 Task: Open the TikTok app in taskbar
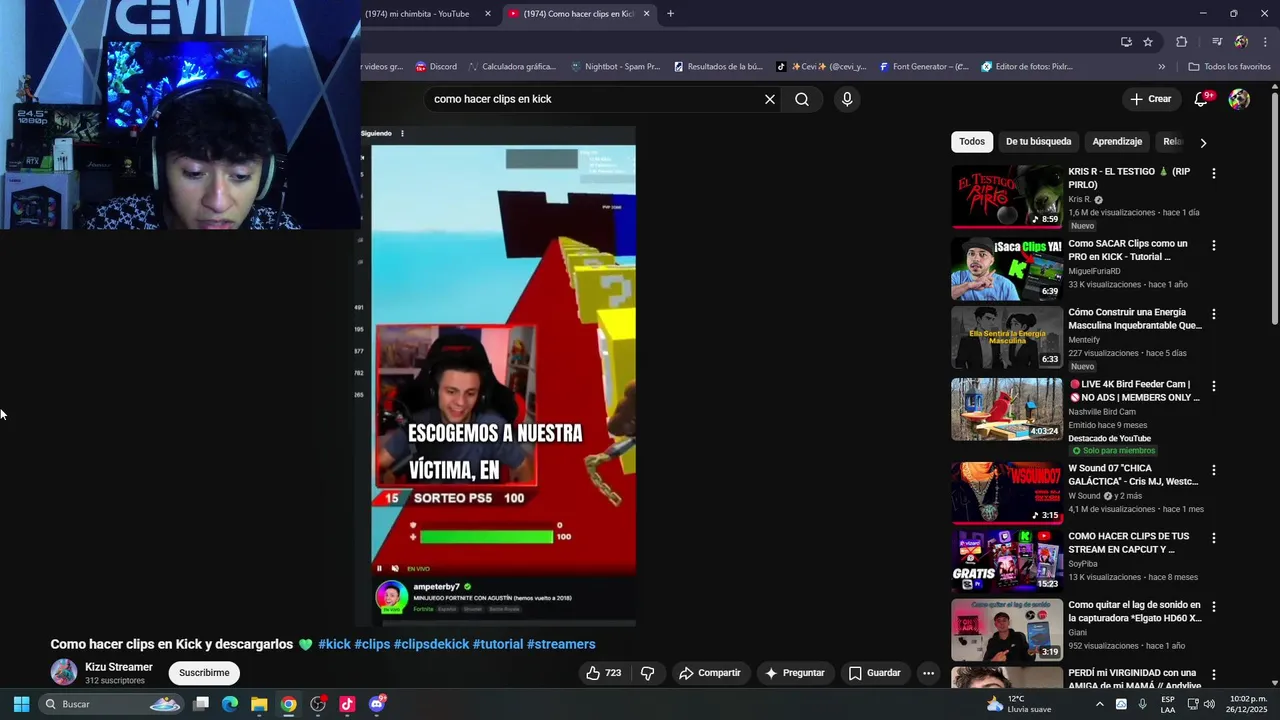tap(347, 704)
